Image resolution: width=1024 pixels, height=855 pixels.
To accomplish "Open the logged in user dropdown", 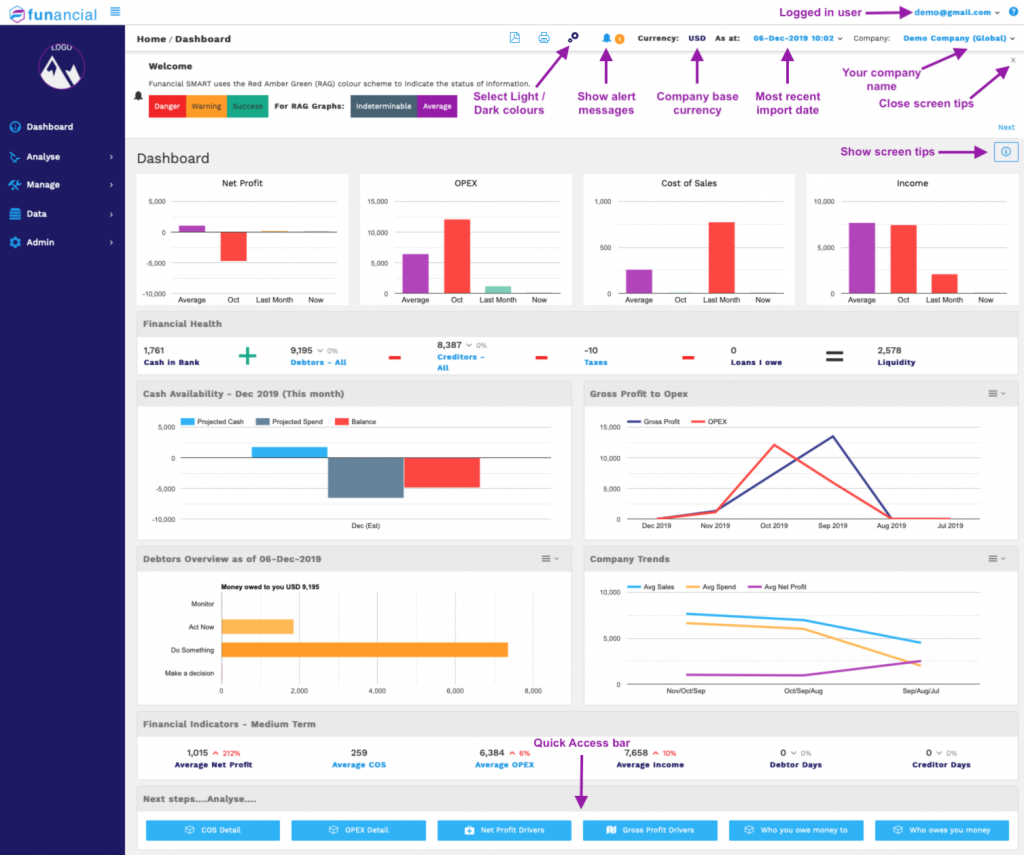I will click(956, 12).
